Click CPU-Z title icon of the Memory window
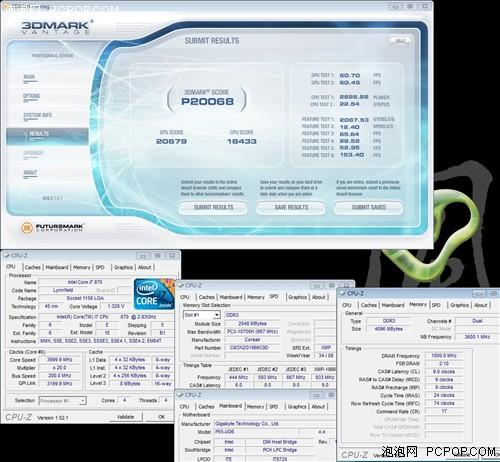This screenshot has height=462, width=500. point(343,293)
